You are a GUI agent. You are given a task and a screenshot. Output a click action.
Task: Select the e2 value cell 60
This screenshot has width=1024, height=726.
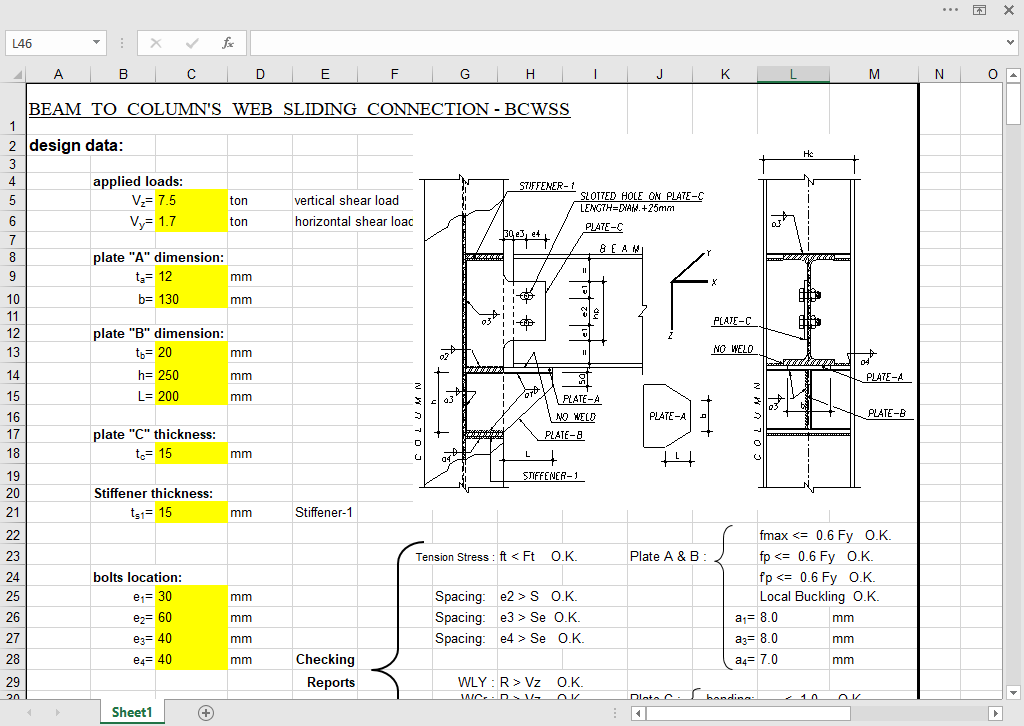click(x=191, y=618)
